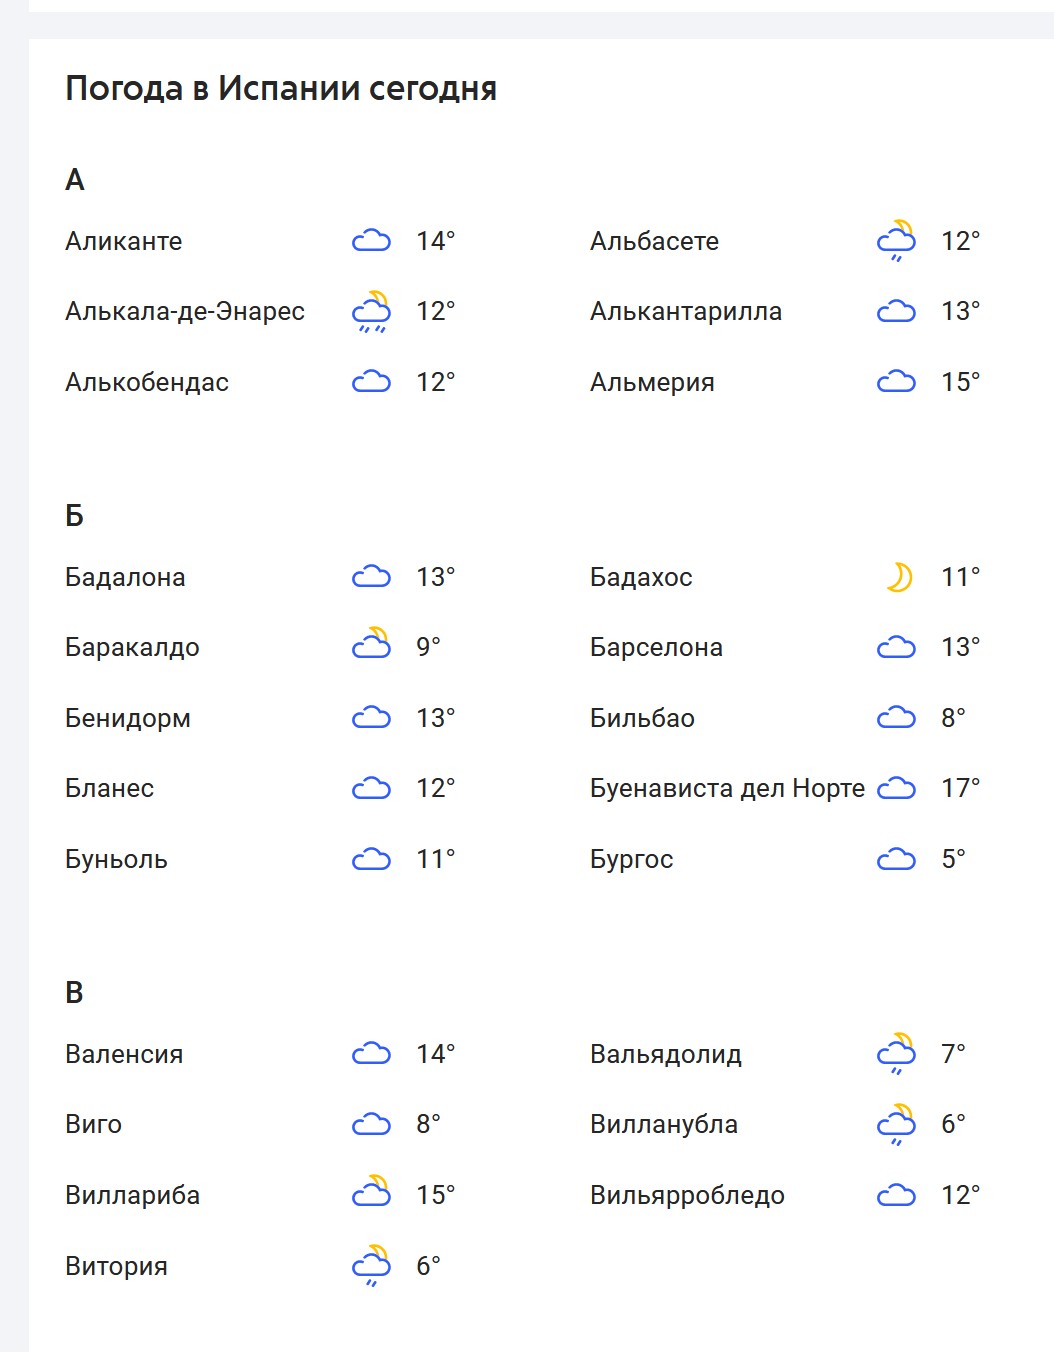1054x1352 pixels.
Task: Click the crescent moon icon for Бадахос
Action: coord(899,577)
